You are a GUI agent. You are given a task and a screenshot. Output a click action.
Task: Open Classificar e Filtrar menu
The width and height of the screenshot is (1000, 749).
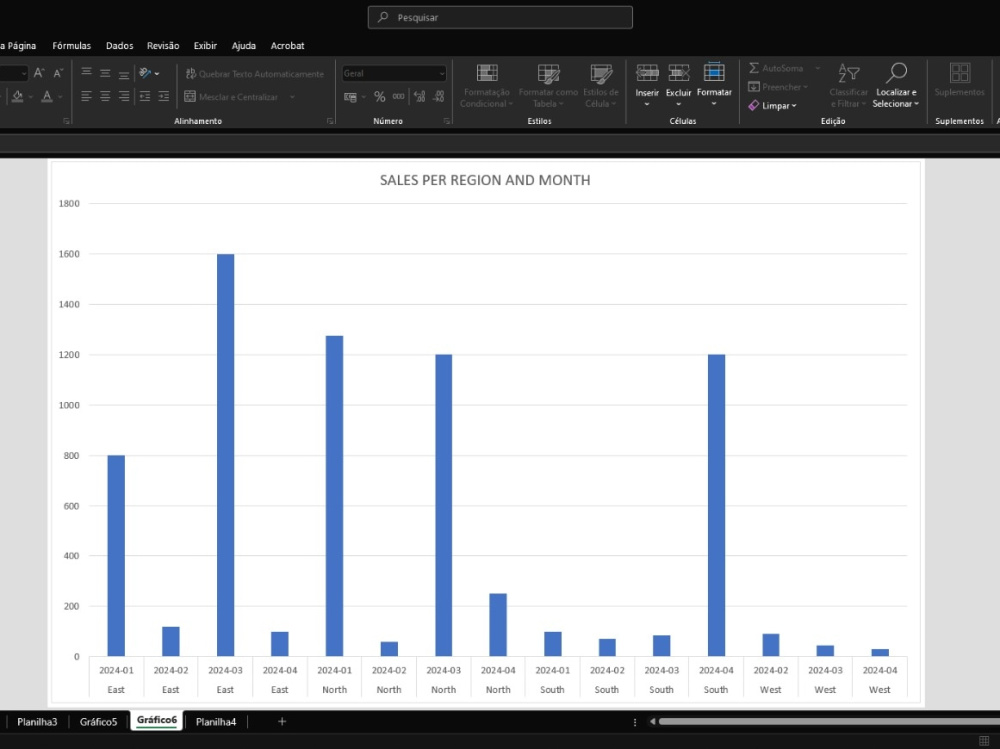(x=848, y=85)
